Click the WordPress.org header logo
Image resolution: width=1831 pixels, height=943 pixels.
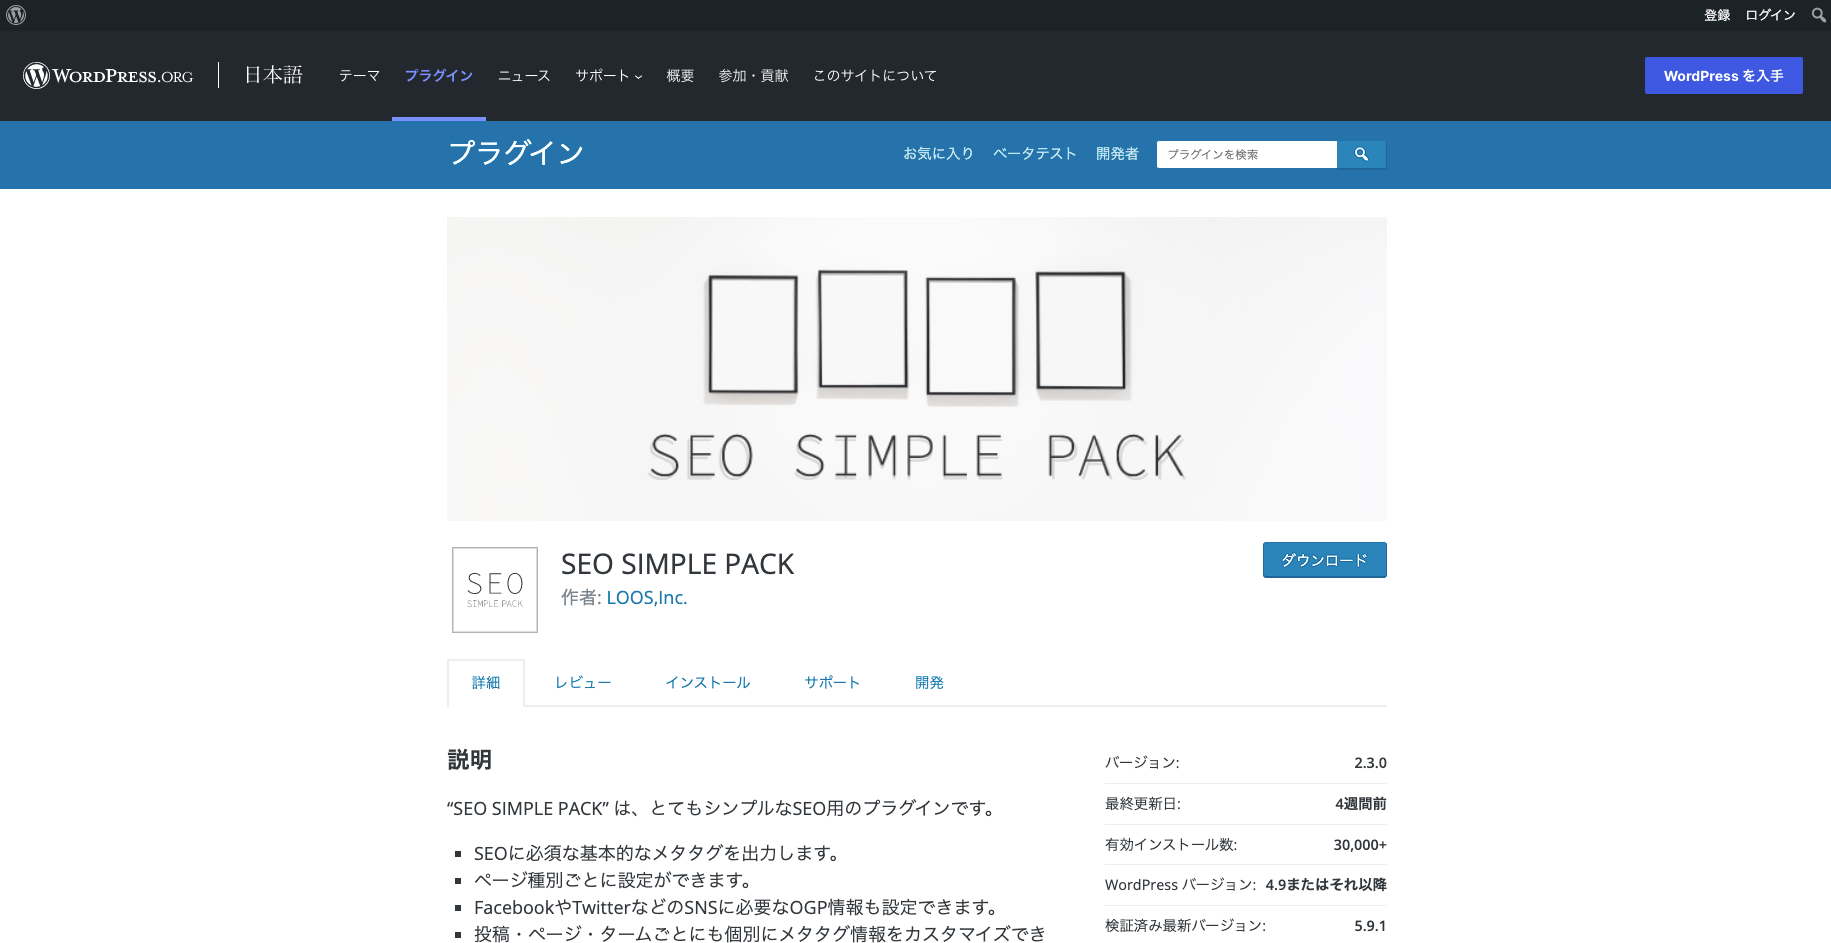[x=108, y=76]
